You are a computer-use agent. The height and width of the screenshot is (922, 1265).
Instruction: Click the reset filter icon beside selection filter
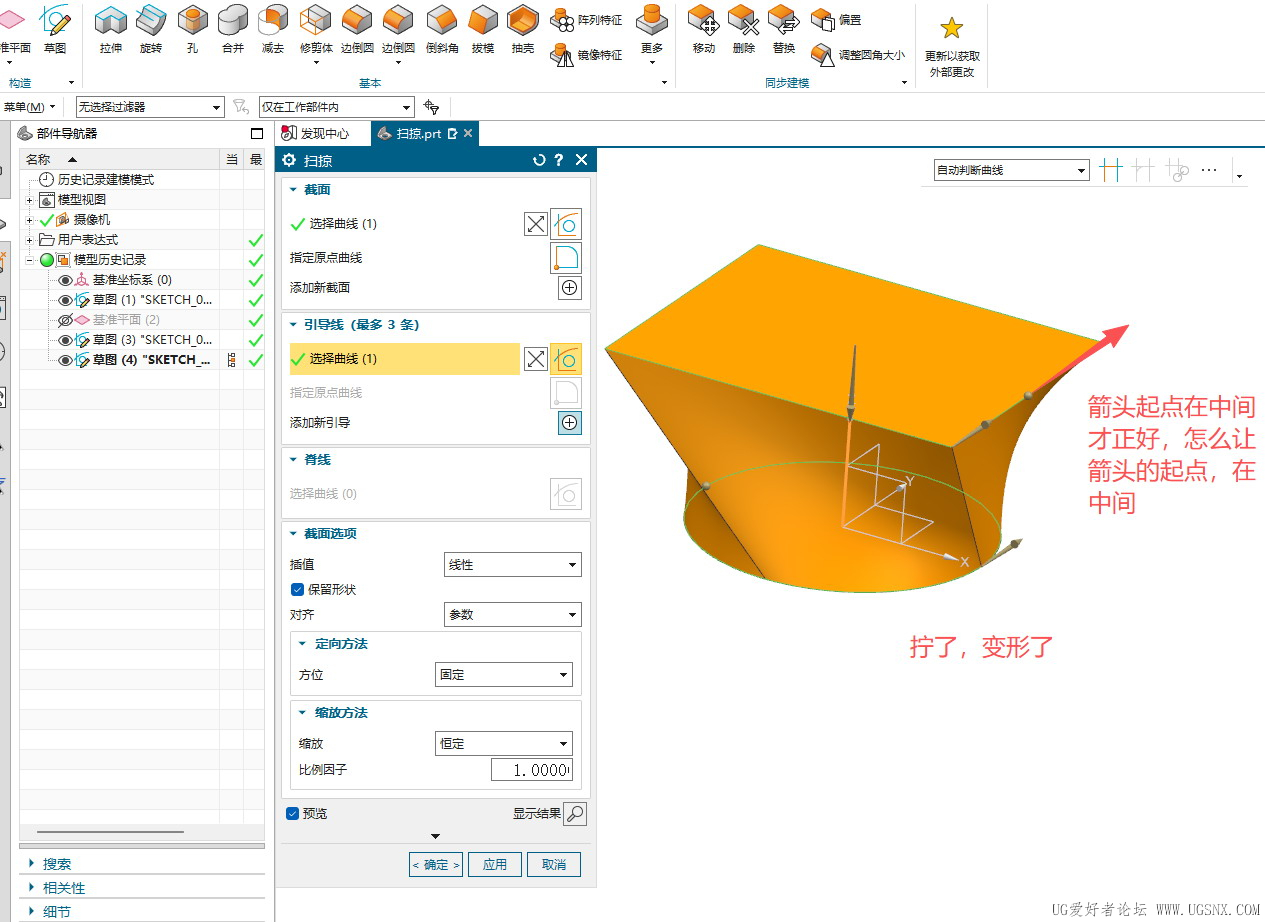[240, 107]
